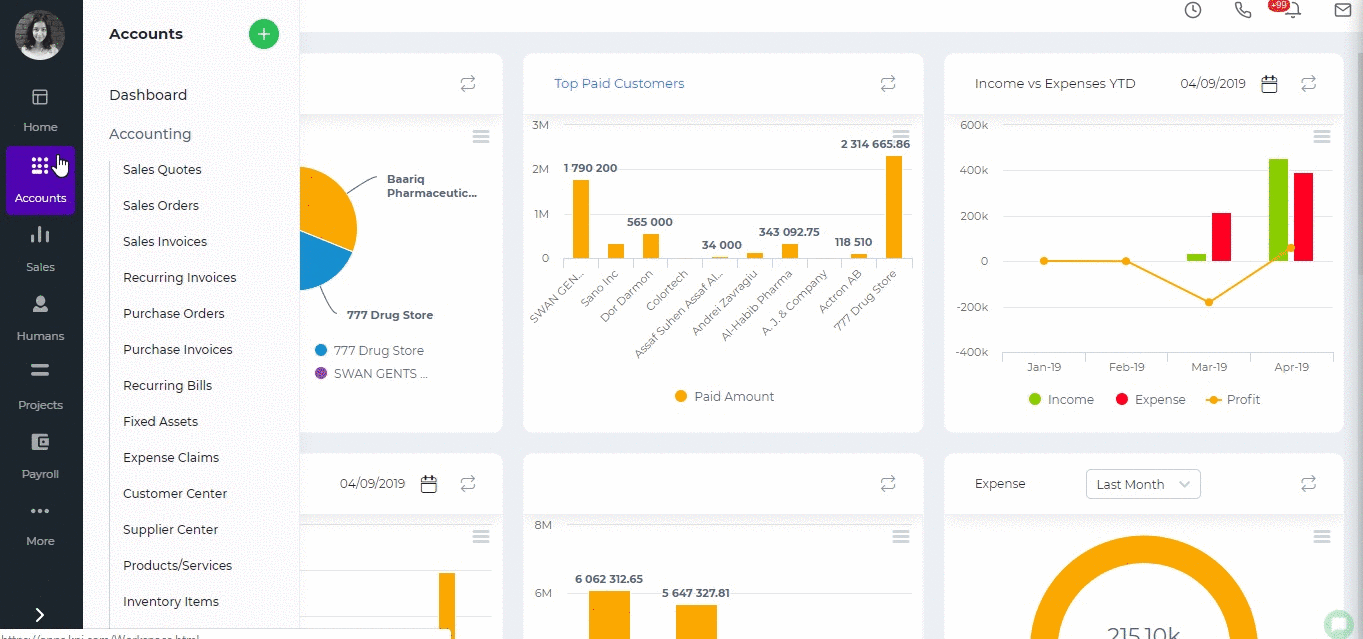Refresh the Top Paid Customers widget
Viewport: 1363px width, 639px height.
click(888, 84)
